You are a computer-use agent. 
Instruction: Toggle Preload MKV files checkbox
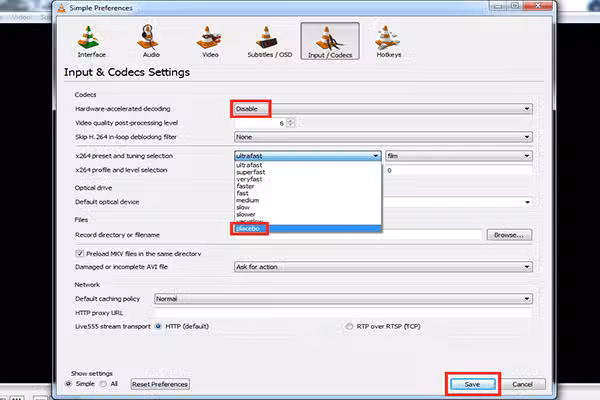coord(79,253)
